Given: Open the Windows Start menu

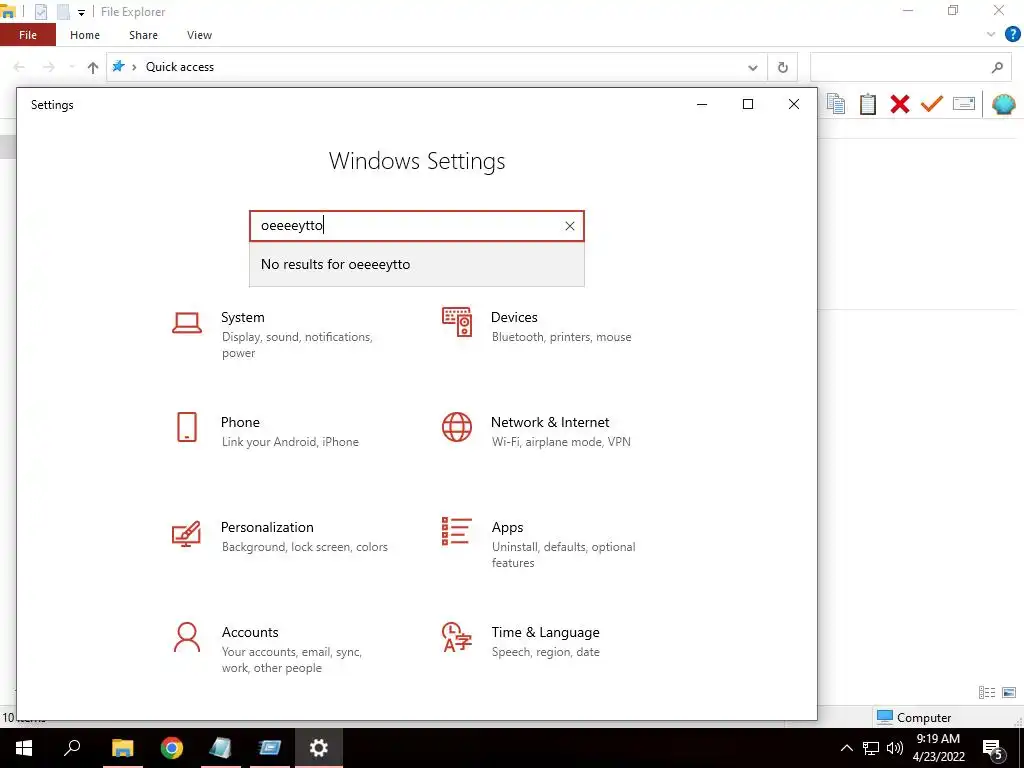Looking at the screenshot, I should 24,748.
